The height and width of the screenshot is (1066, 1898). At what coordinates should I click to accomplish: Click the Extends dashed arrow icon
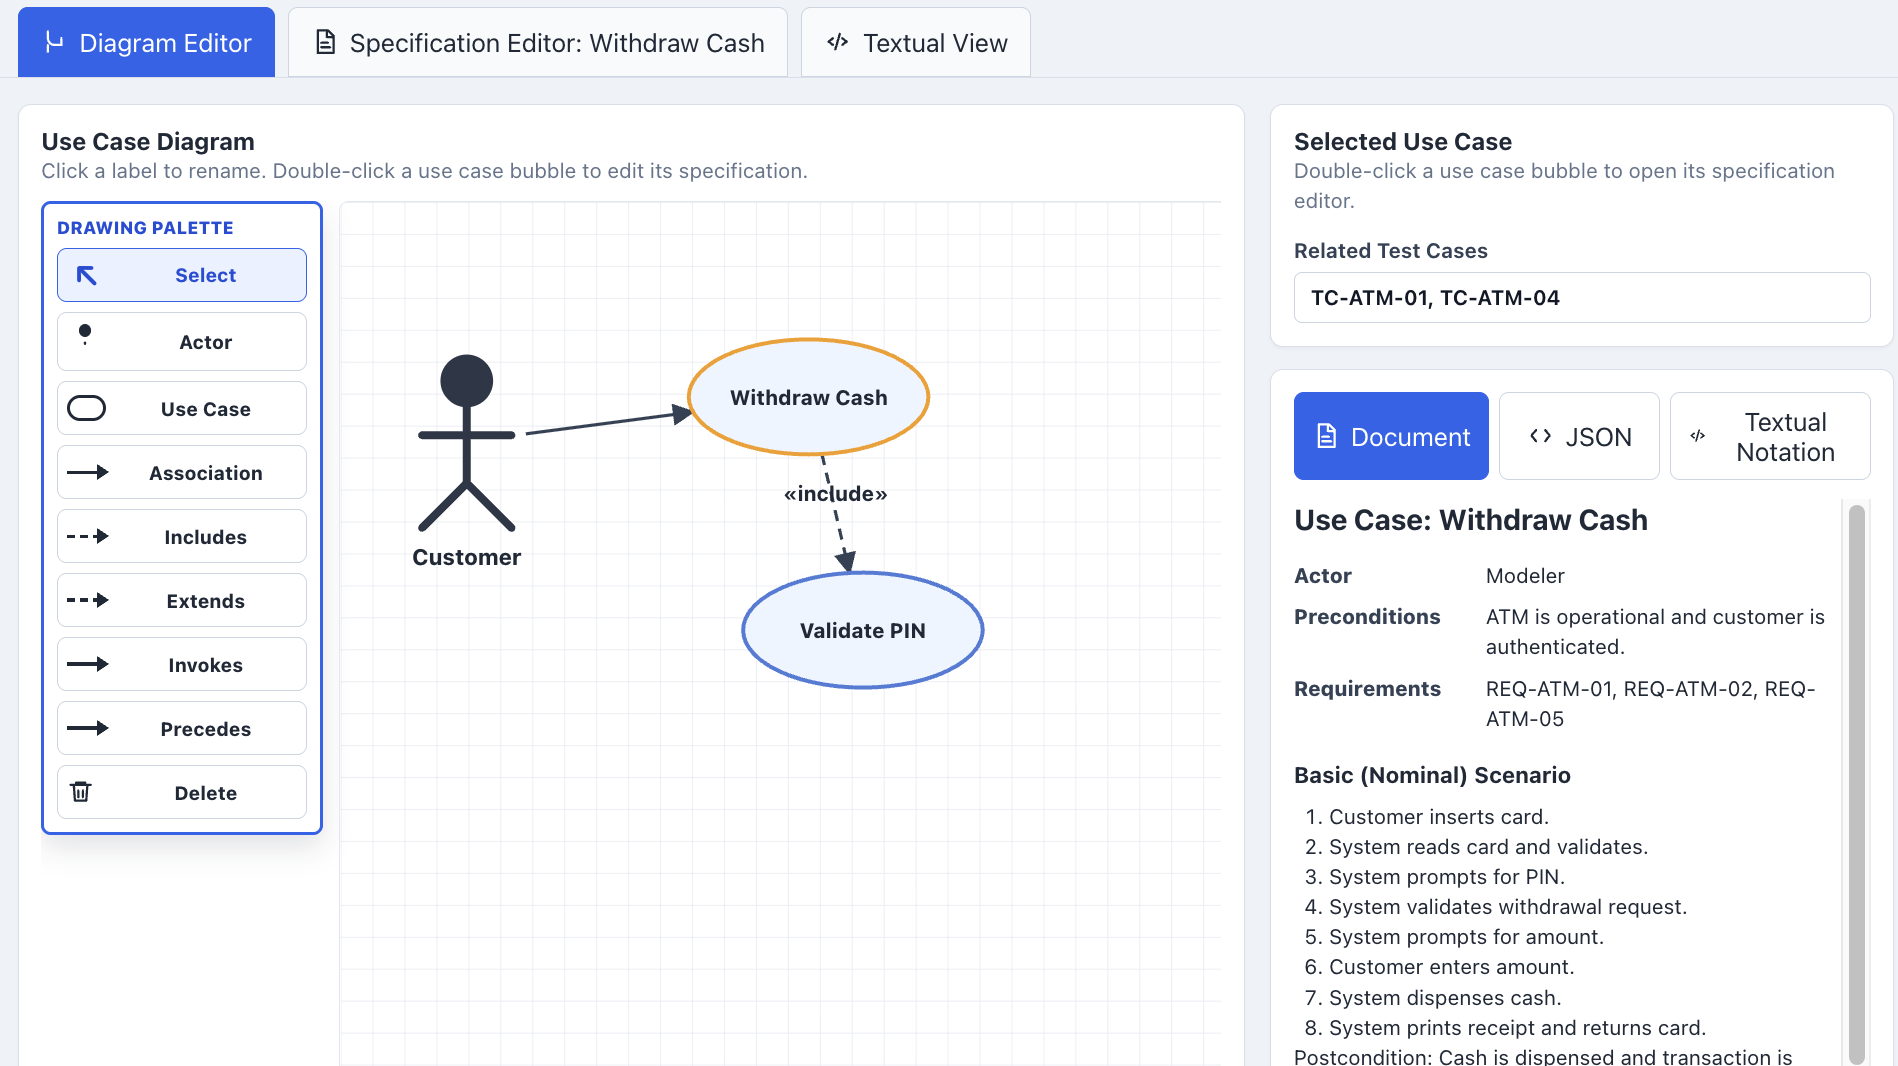(x=87, y=600)
